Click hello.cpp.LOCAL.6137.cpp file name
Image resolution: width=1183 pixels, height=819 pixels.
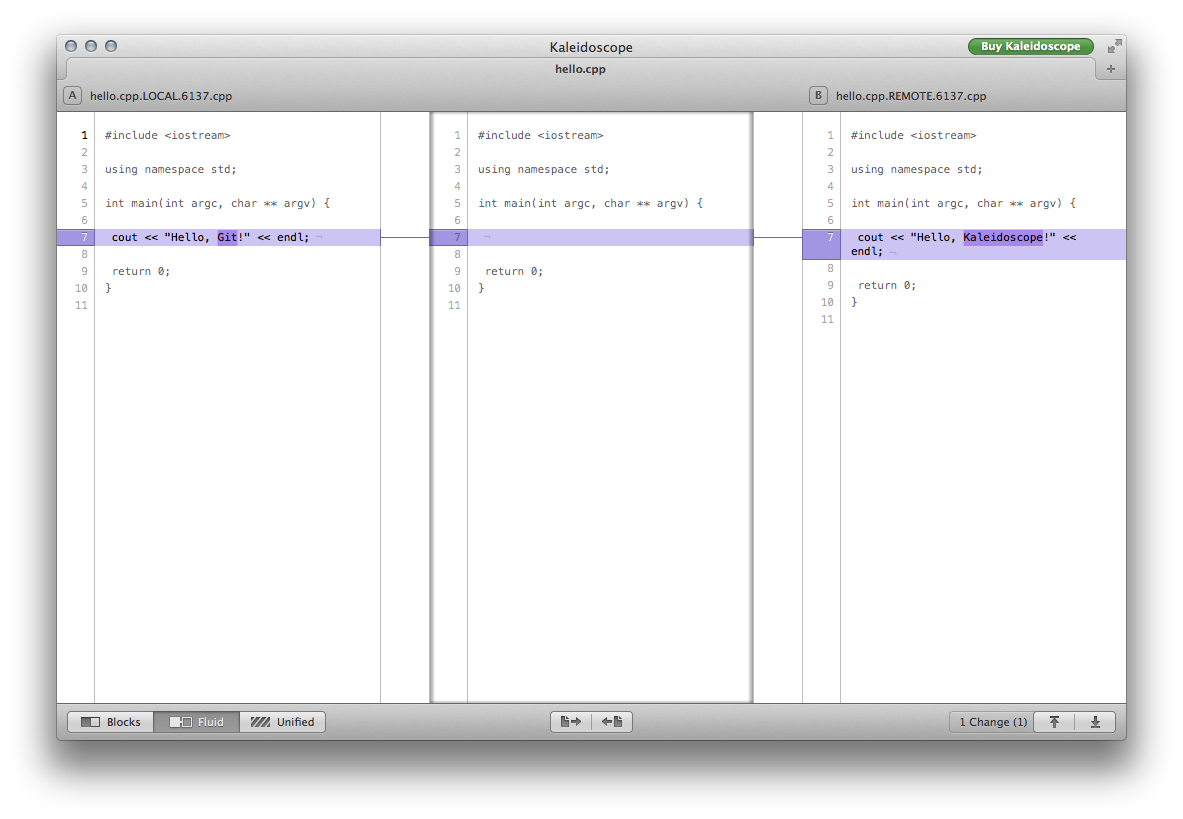point(161,96)
